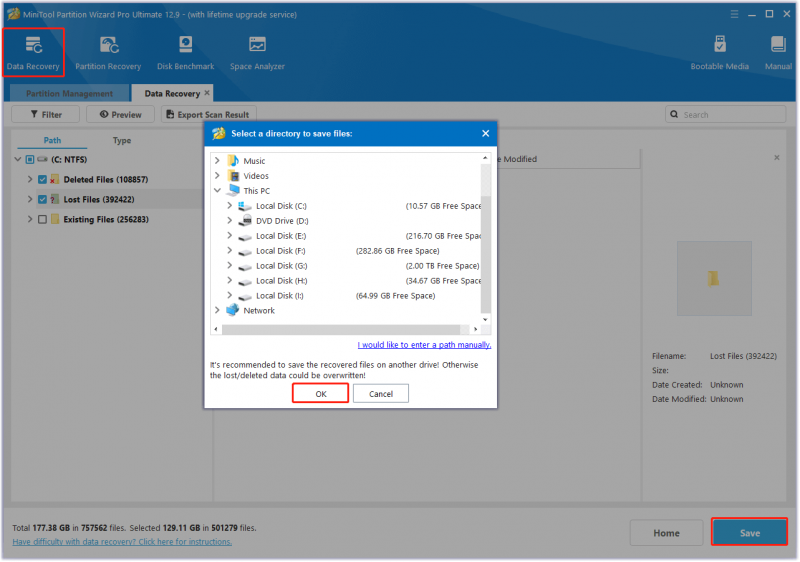Click the Network globe icon
Viewport: 800px width, 562px height.
tap(233, 310)
